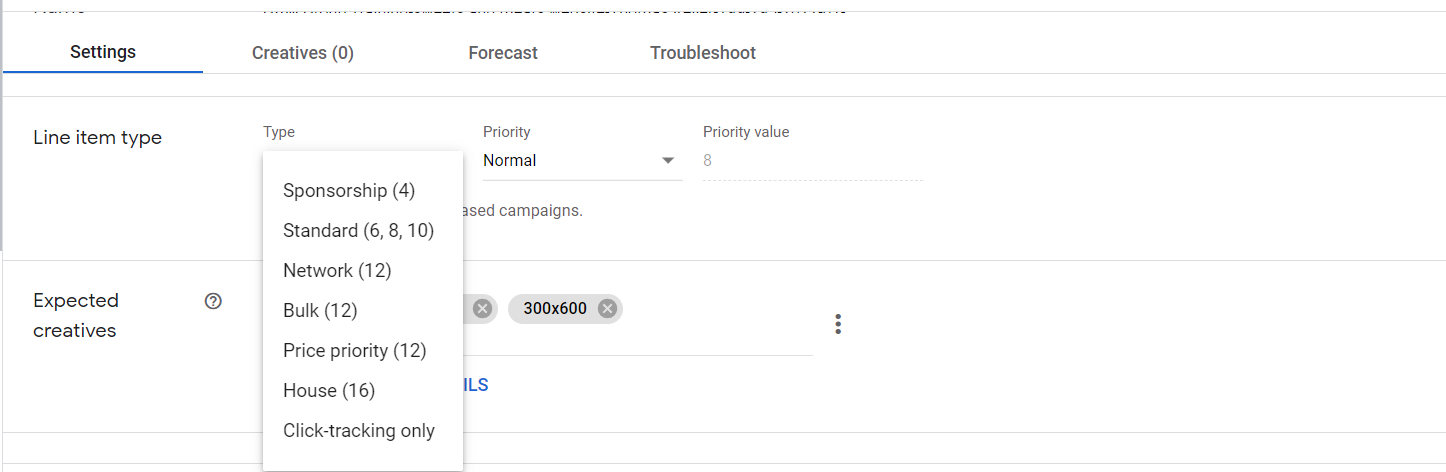The image size is (1446, 472).
Task: Pick the Click-tracking only option
Action: [359, 430]
